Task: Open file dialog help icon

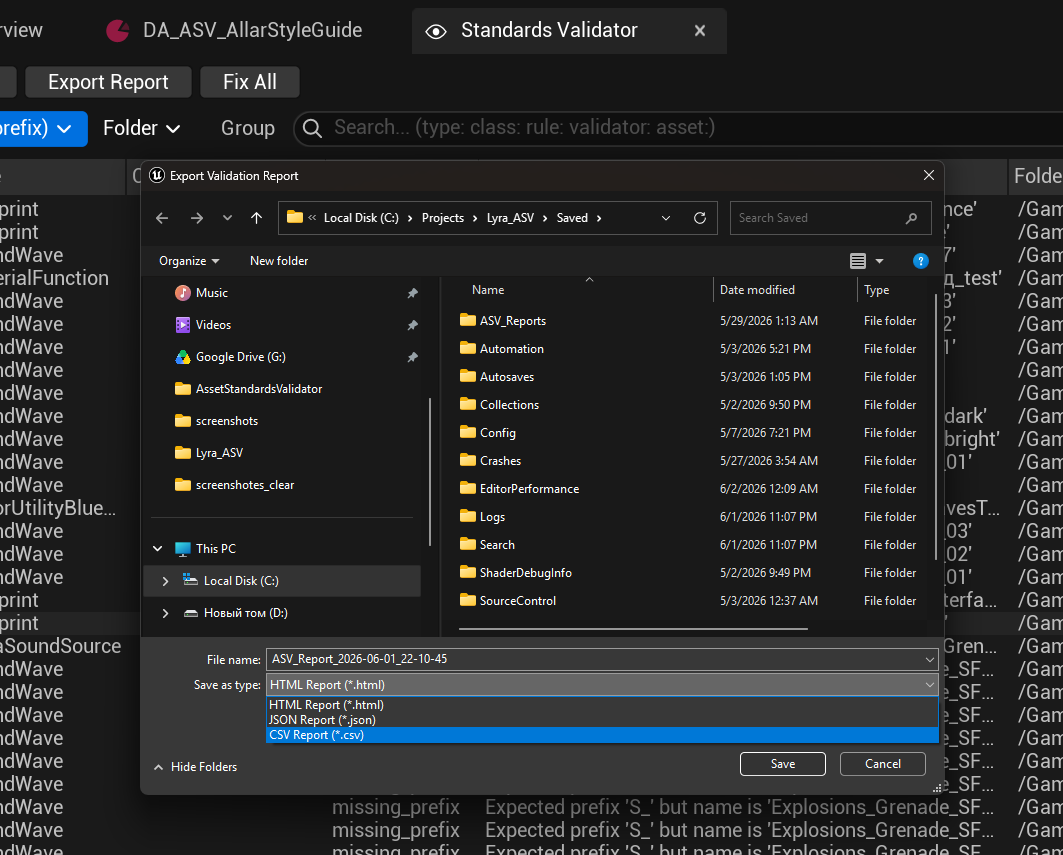Action: tap(921, 261)
